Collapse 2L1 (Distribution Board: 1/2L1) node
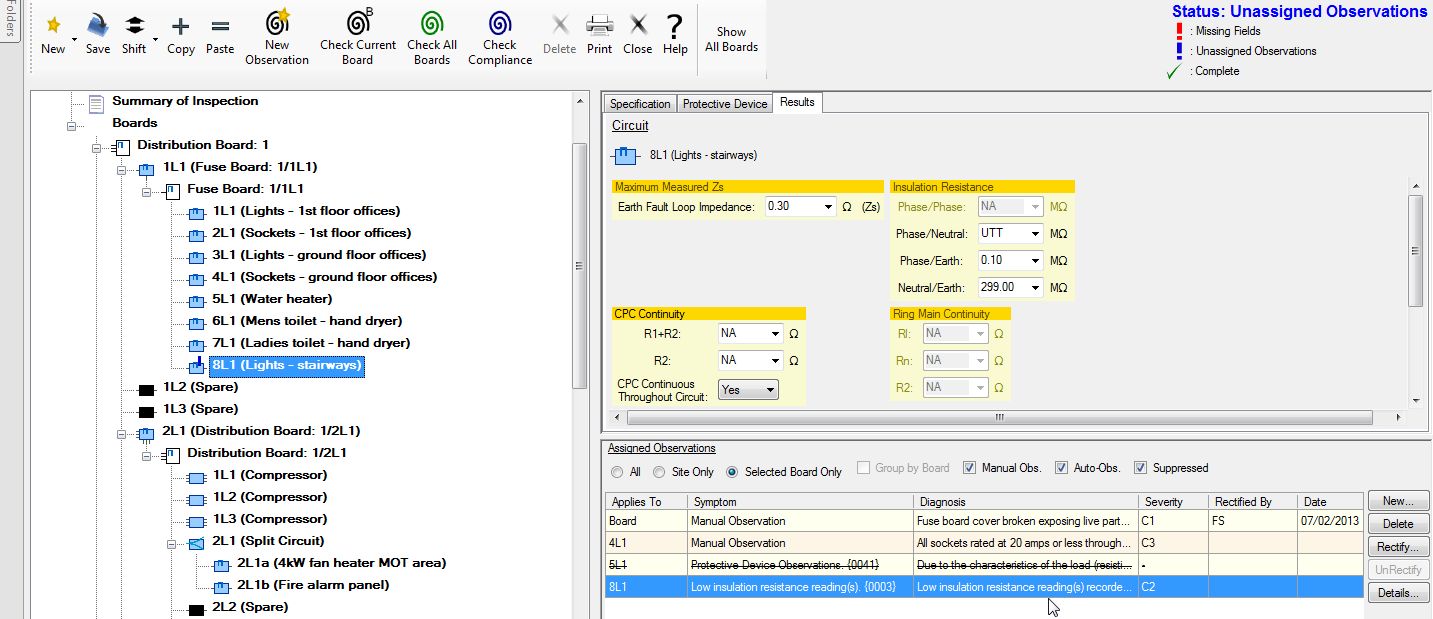 pos(122,434)
